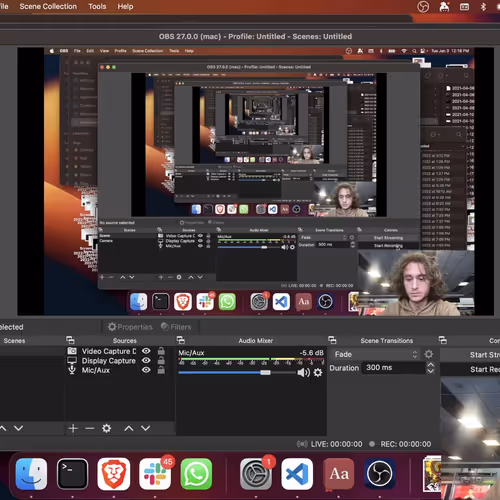Viewport: 500px width, 500px height.
Task: Open WhatsApp from the Dock
Action: [196, 474]
